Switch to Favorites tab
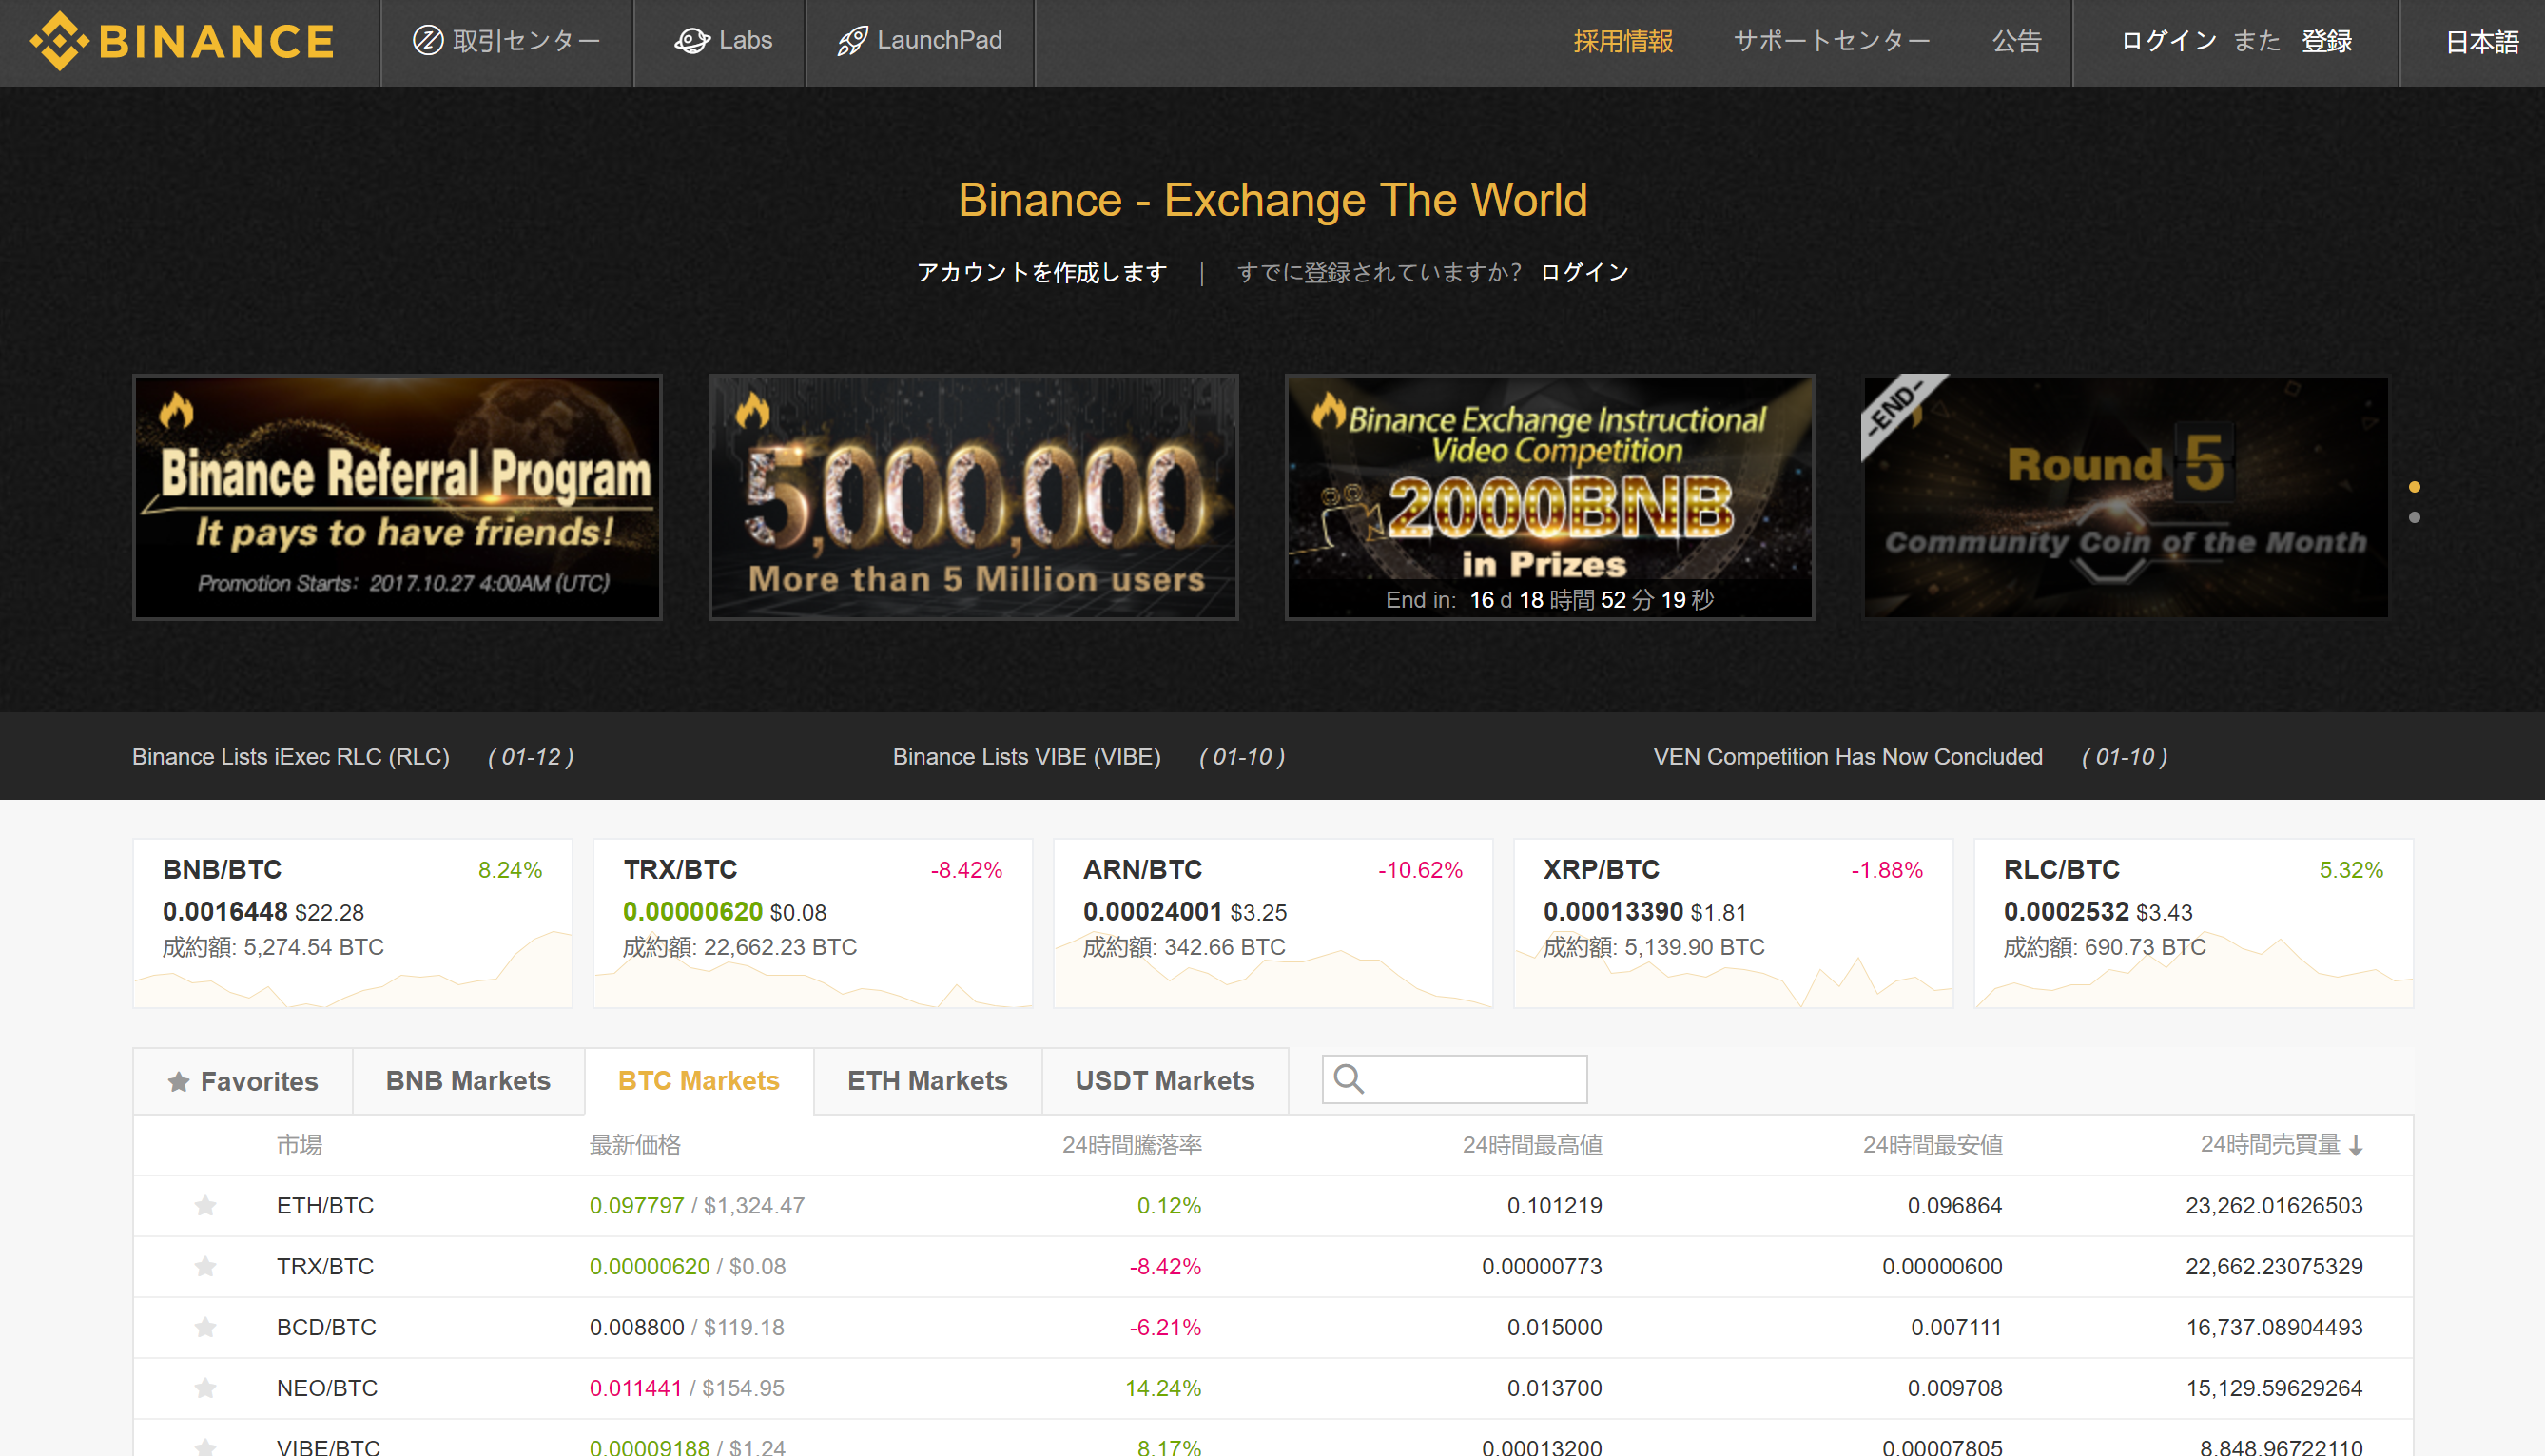Viewport: 2545px width, 1456px height. pos(243,1081)
